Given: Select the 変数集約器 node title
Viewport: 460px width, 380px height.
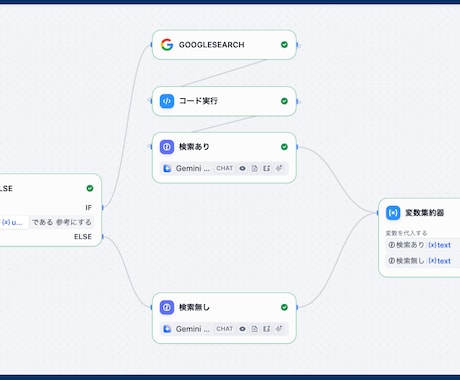Looking at the screenshot, I should [424, 213].
